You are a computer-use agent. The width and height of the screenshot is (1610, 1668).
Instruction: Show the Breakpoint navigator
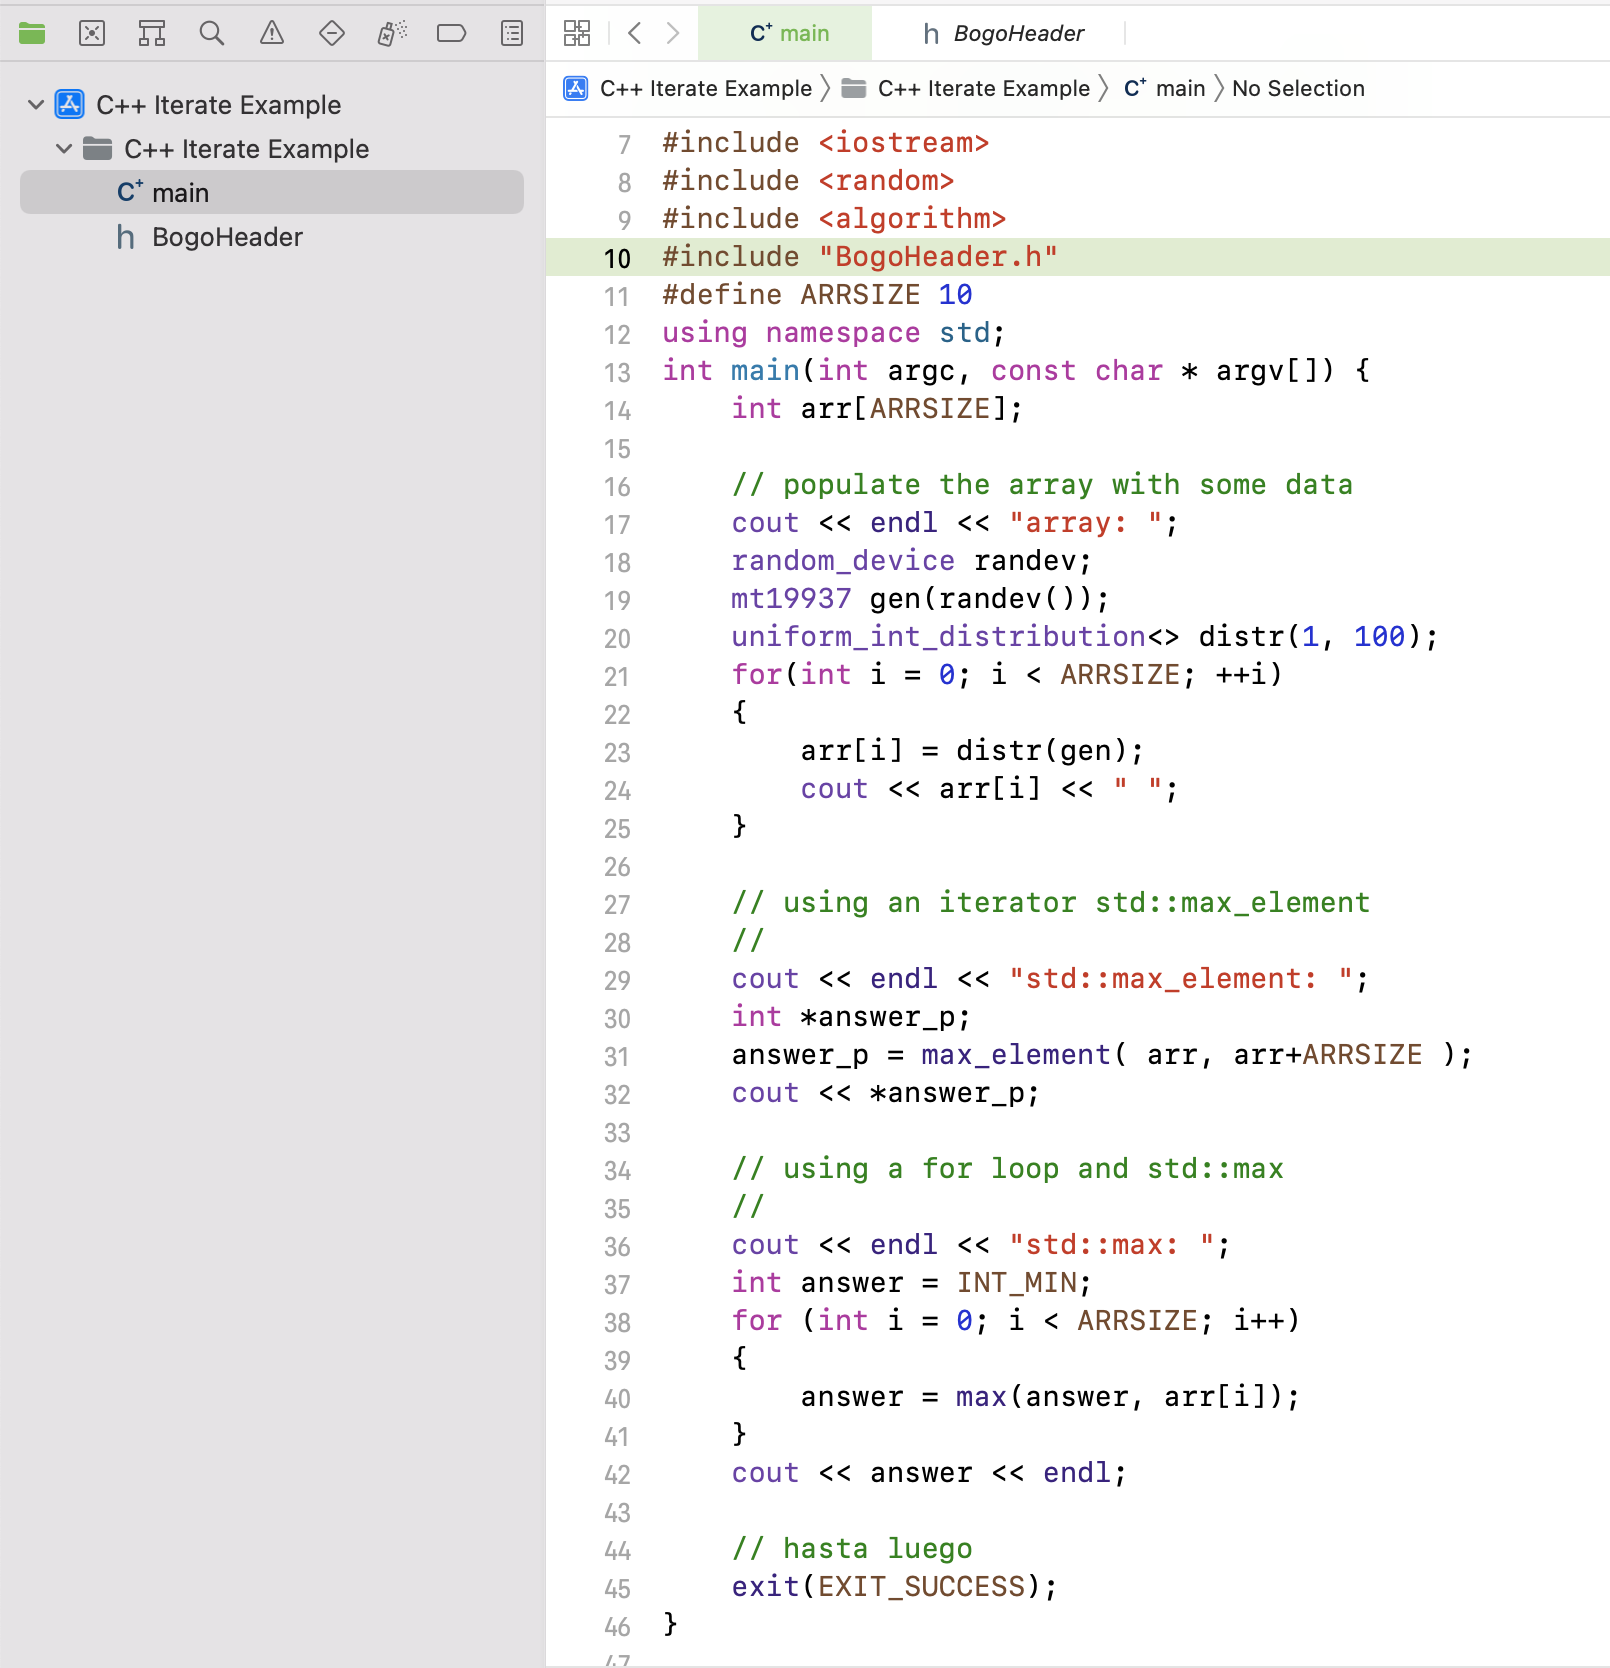(x=451, y=34)
